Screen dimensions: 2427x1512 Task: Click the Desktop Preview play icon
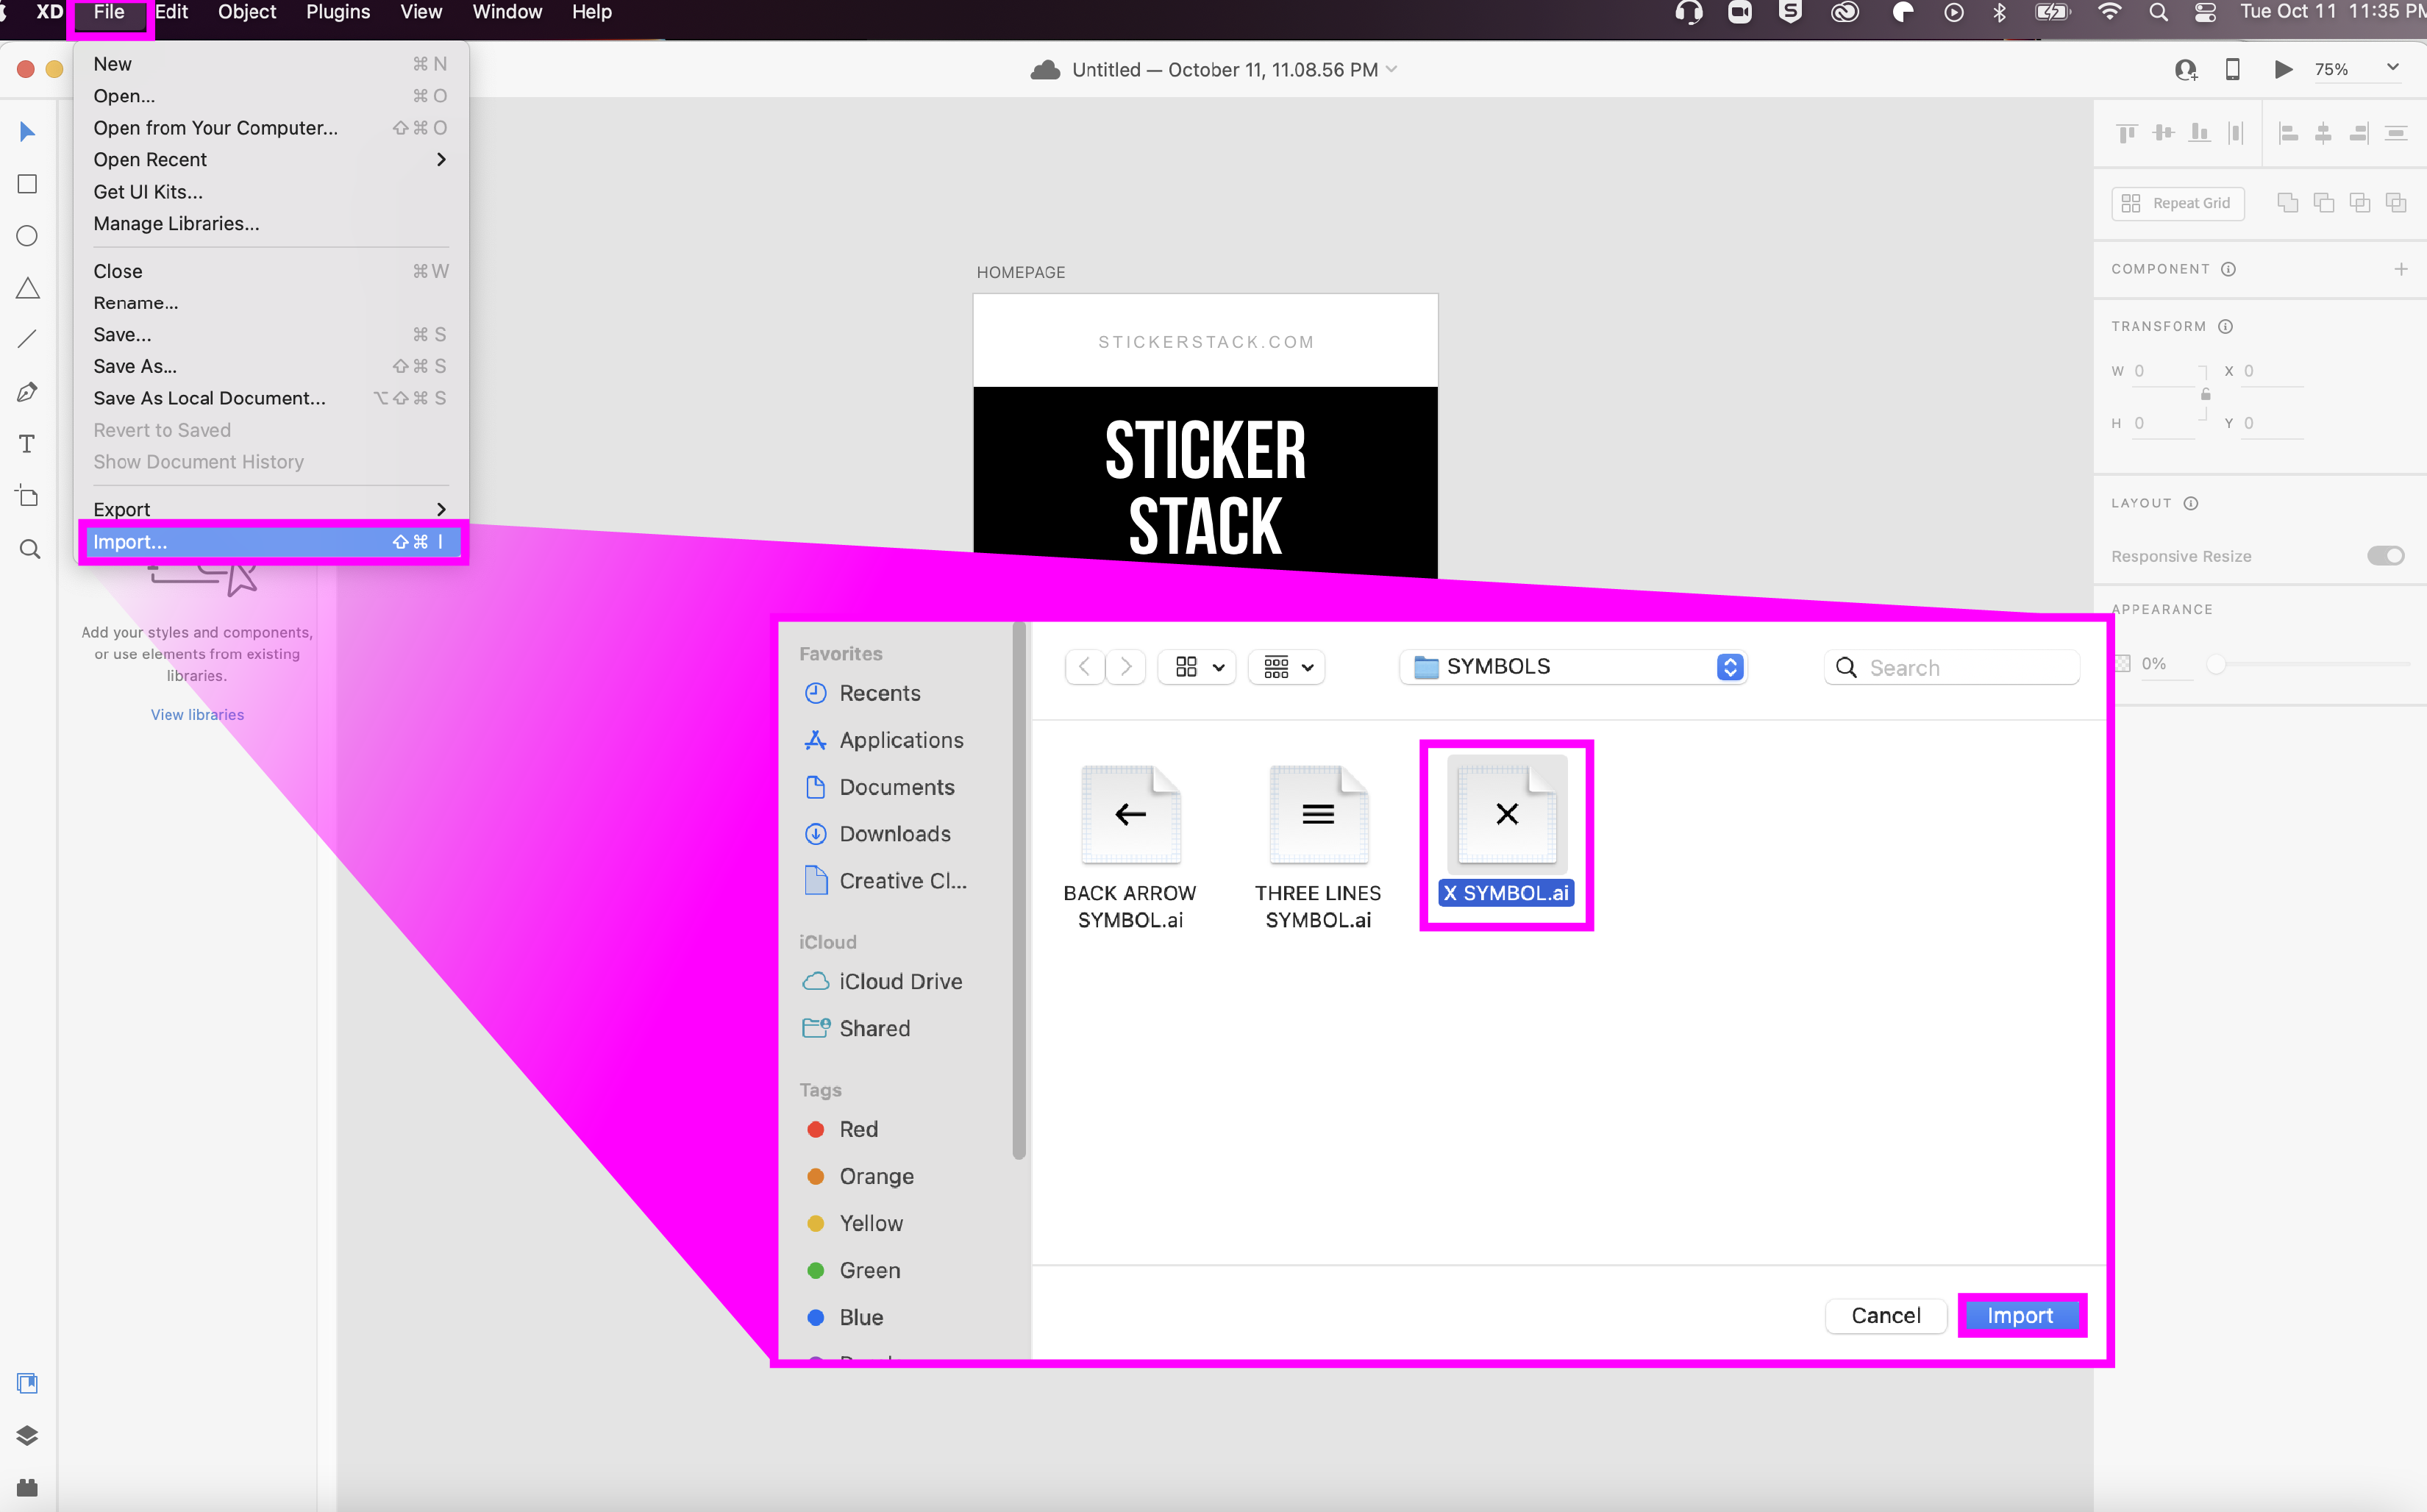point(2283,69)
